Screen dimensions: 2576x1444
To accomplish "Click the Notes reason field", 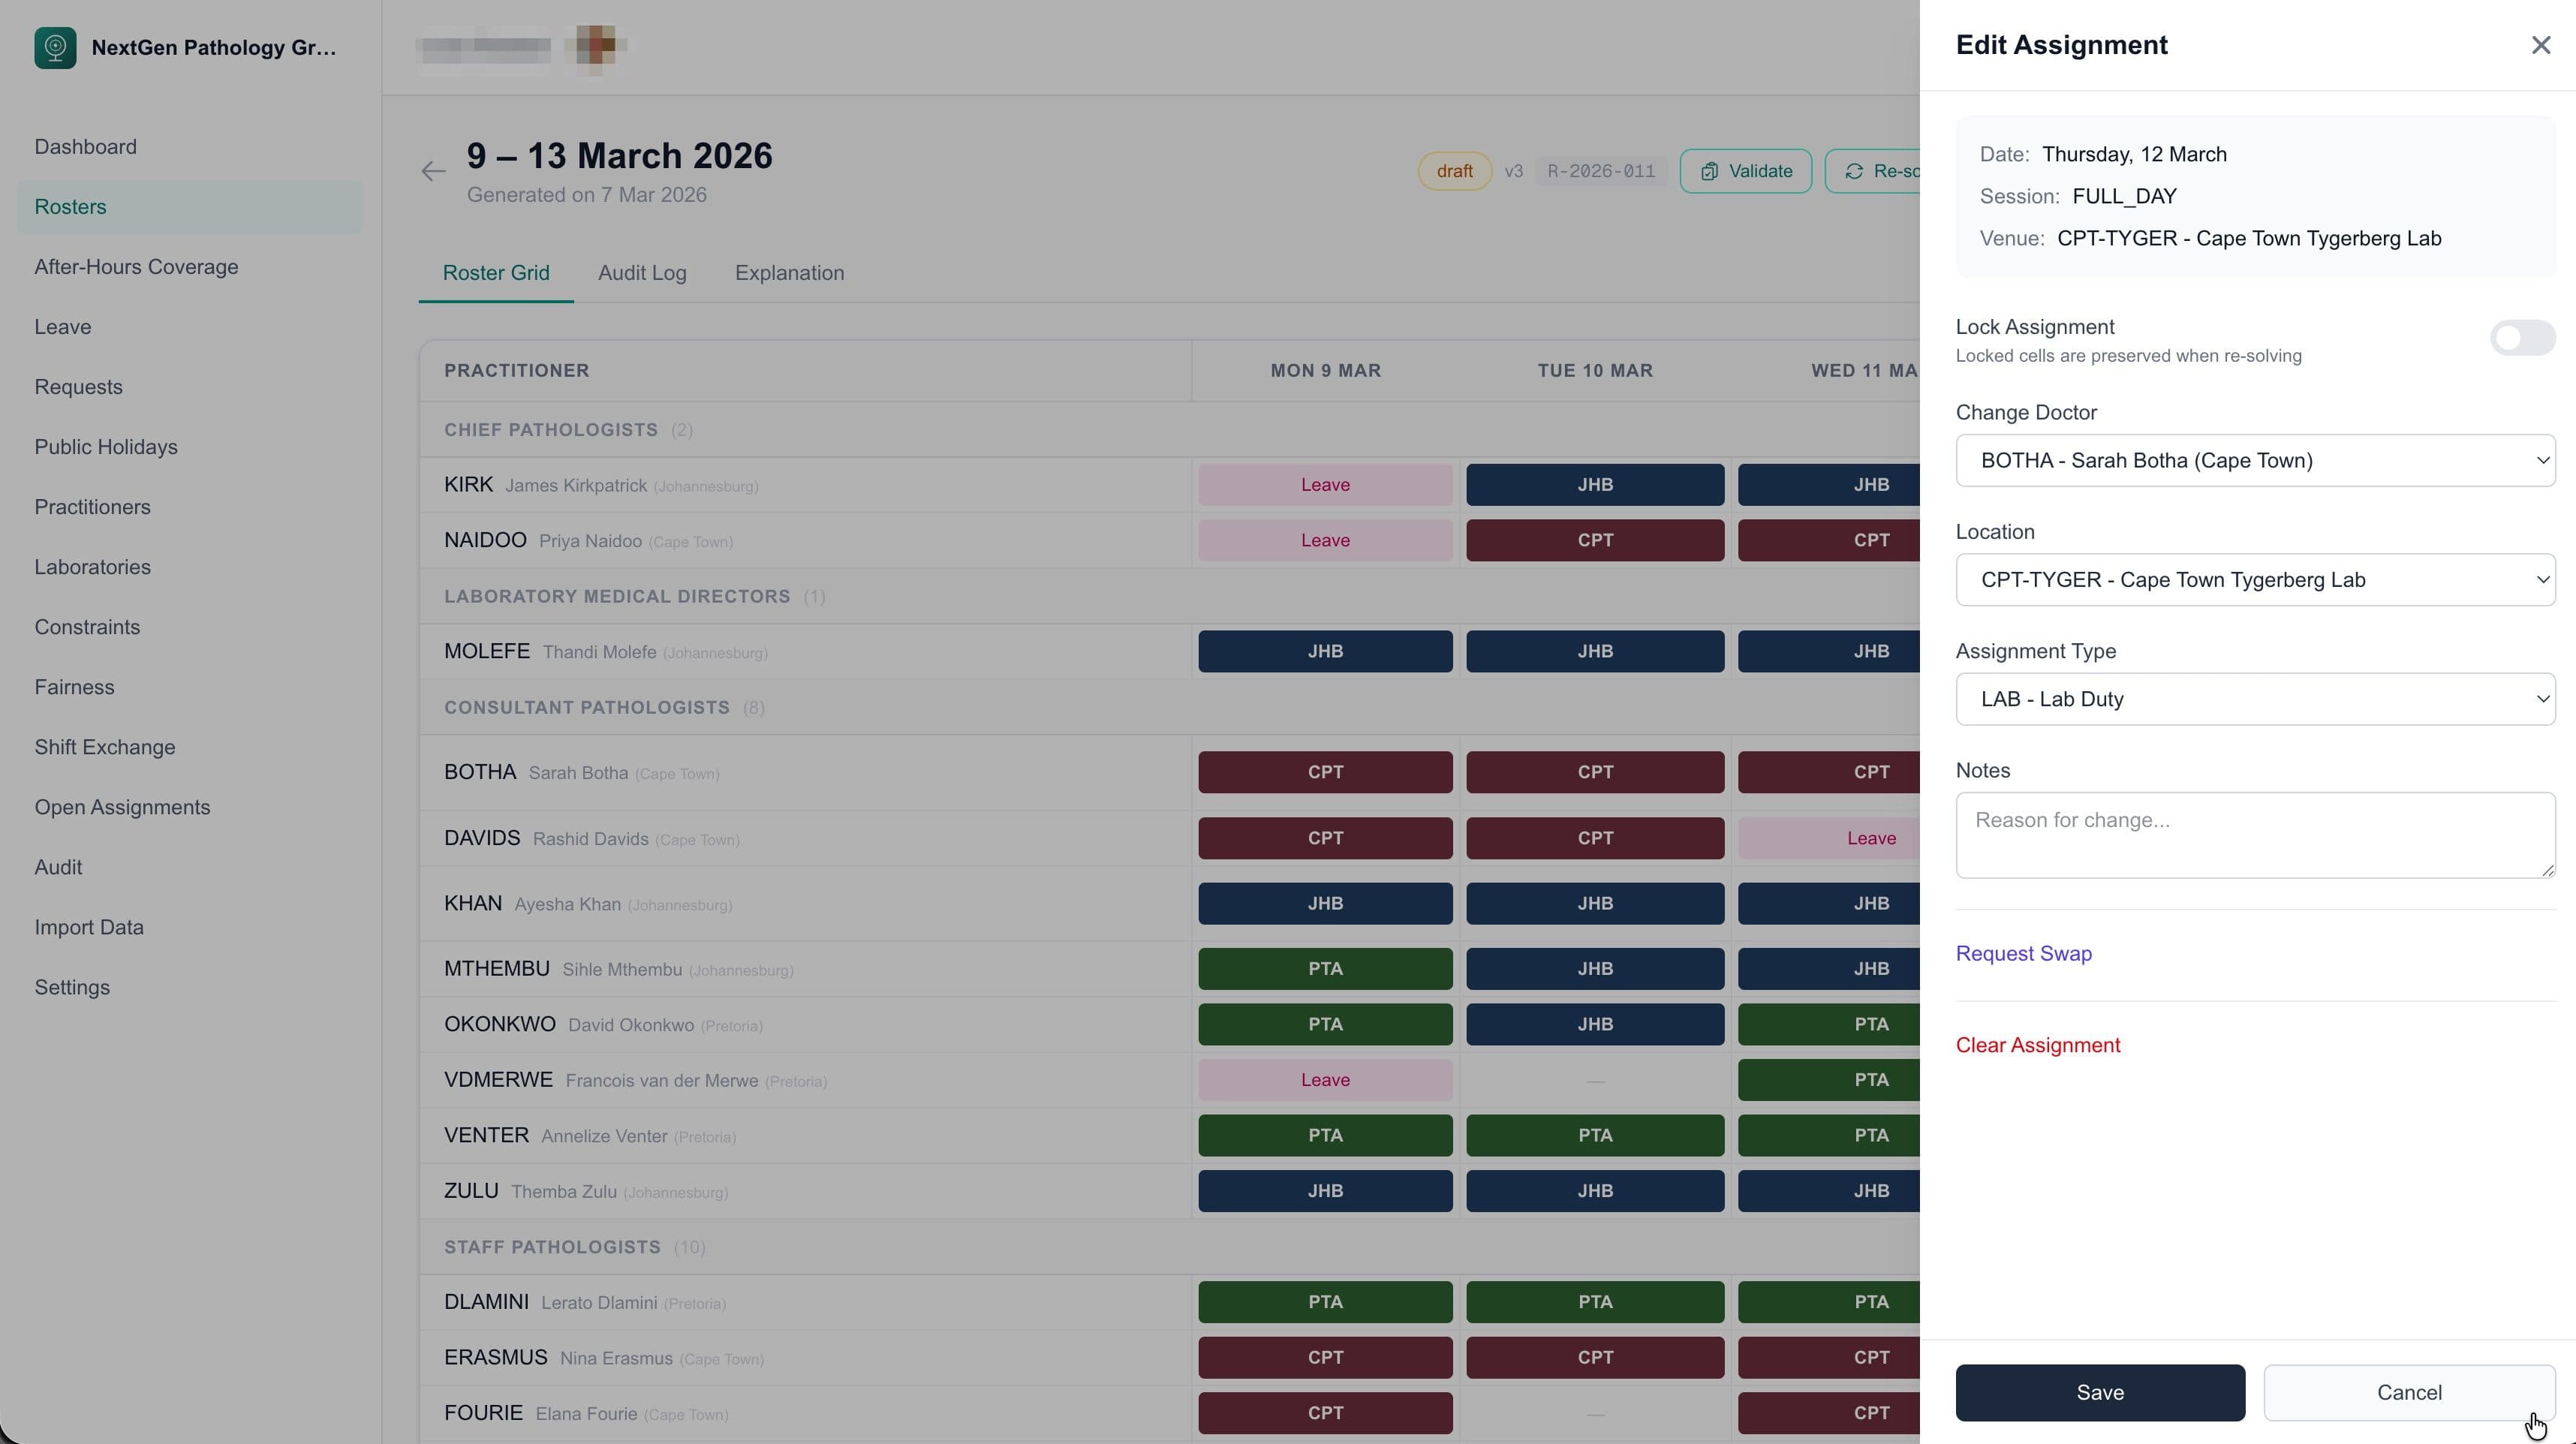I will (x=2255, y=835).
